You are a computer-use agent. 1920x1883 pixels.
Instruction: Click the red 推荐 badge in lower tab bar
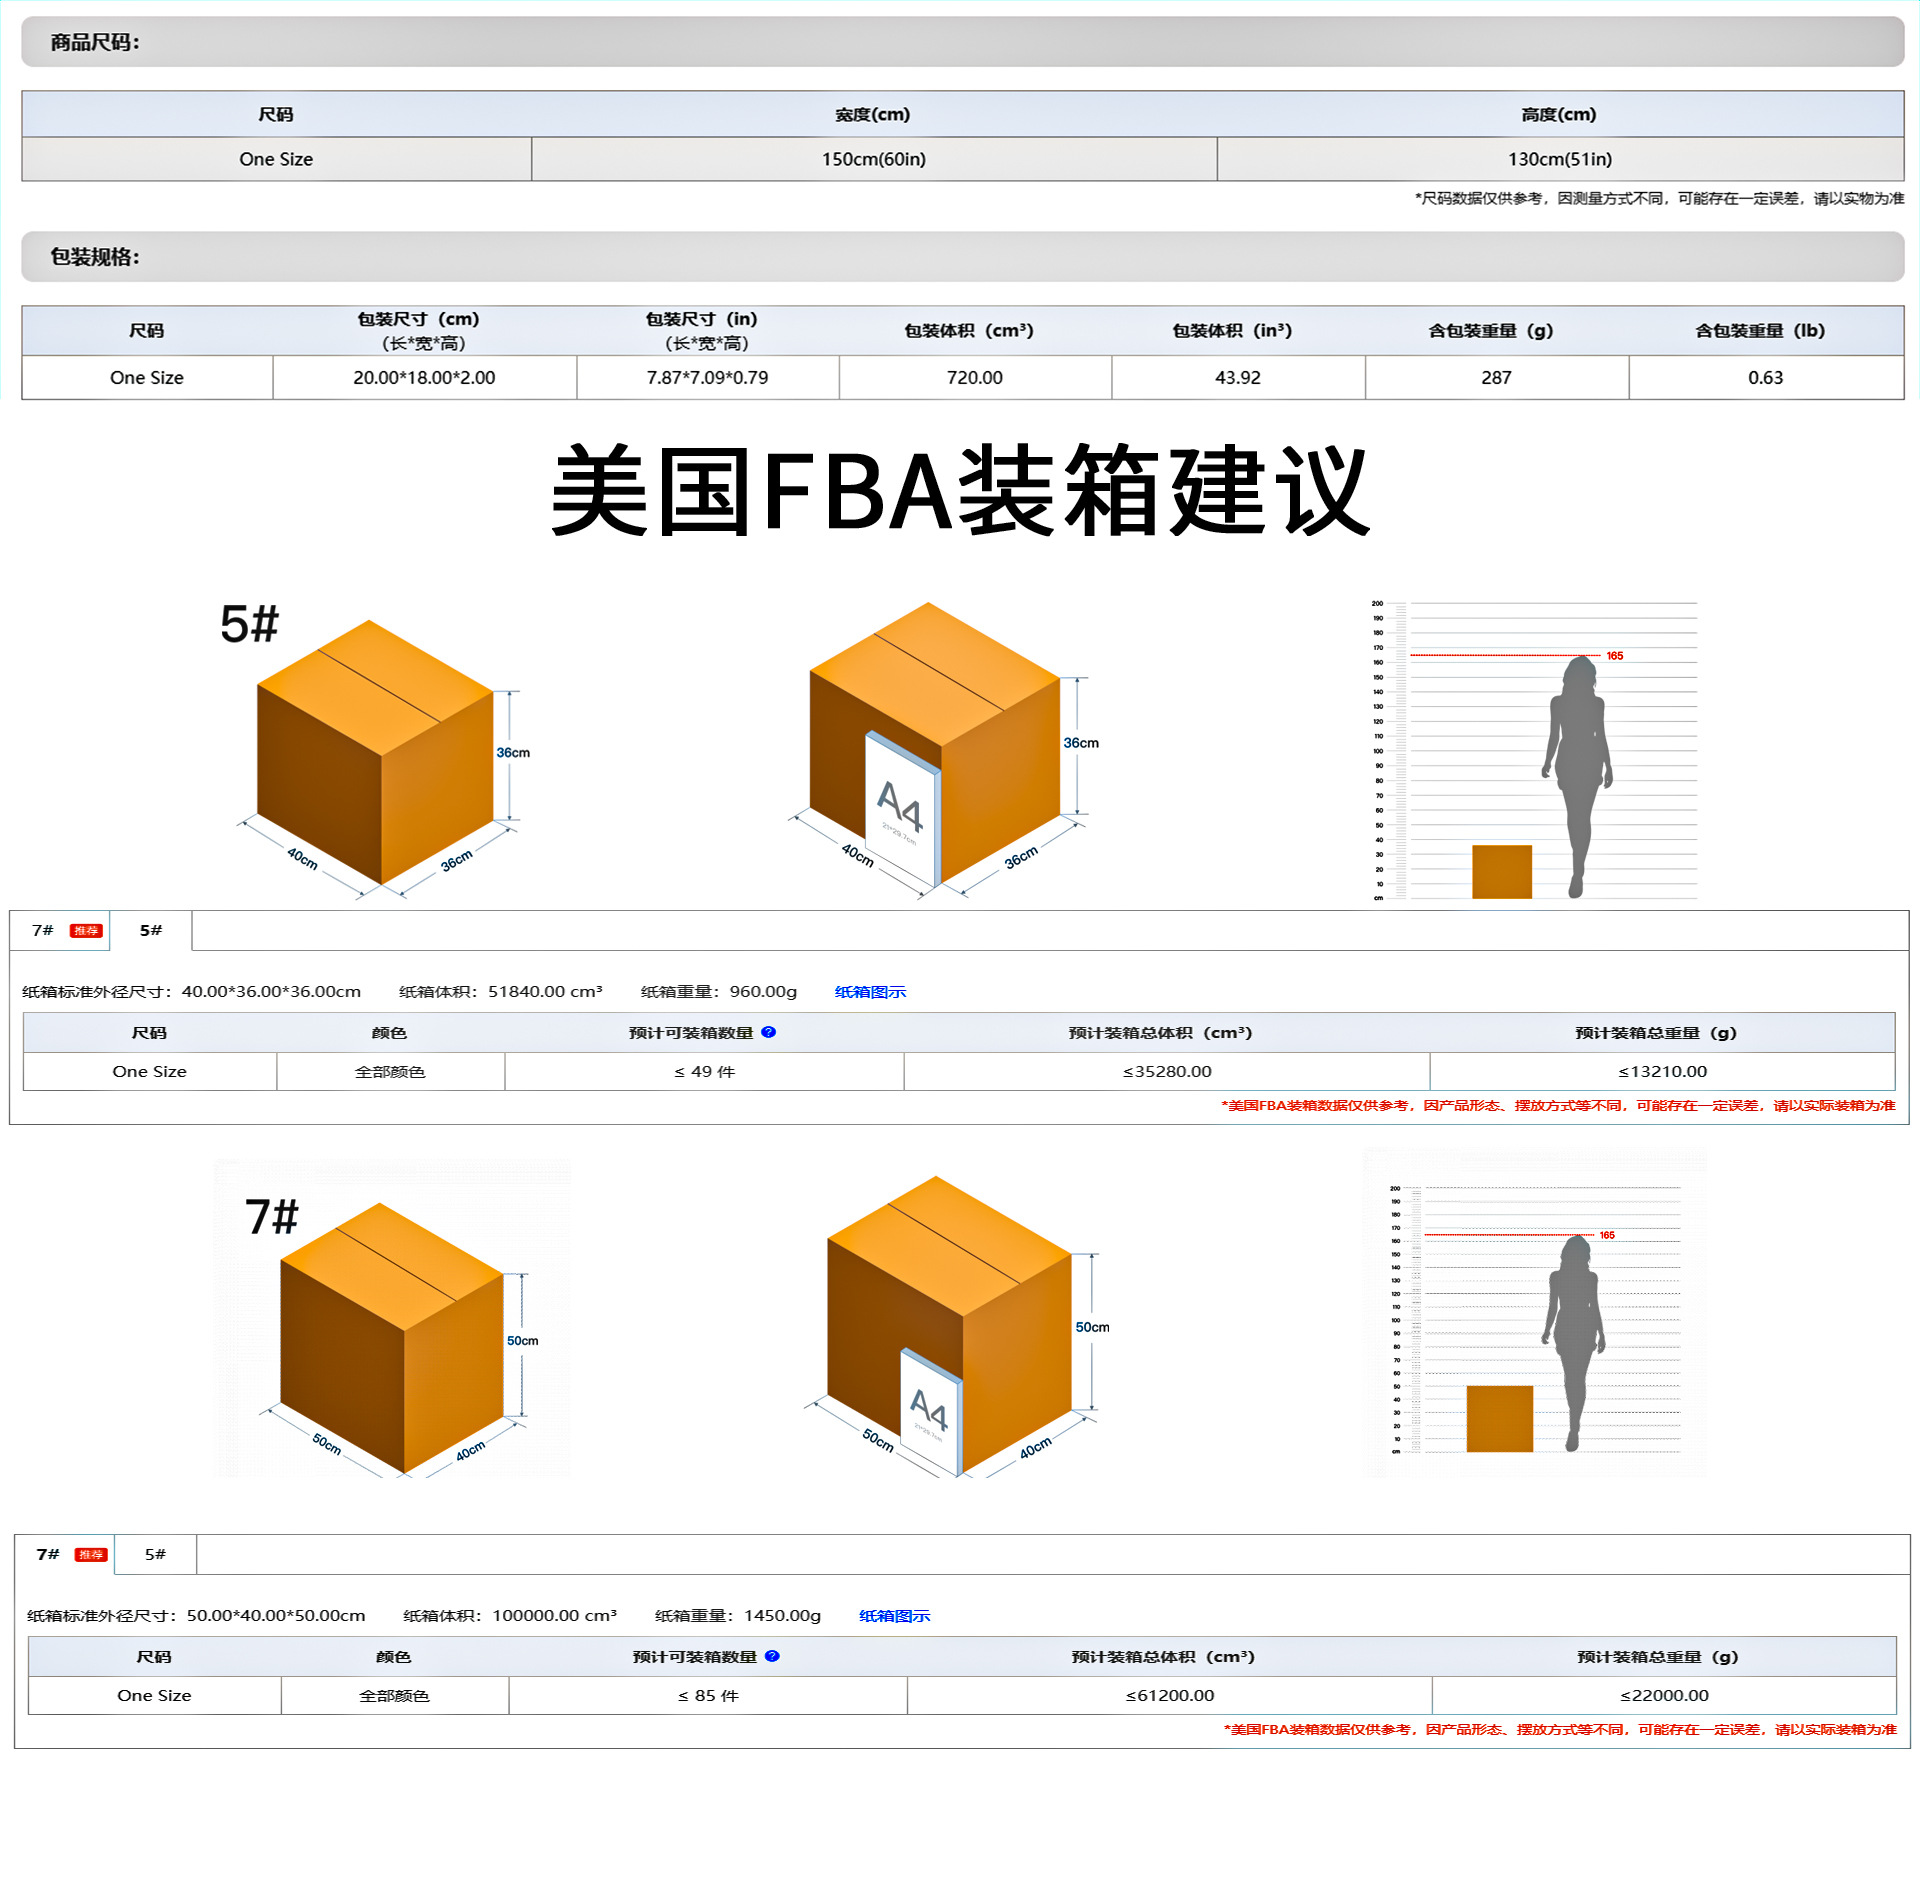90,1555
